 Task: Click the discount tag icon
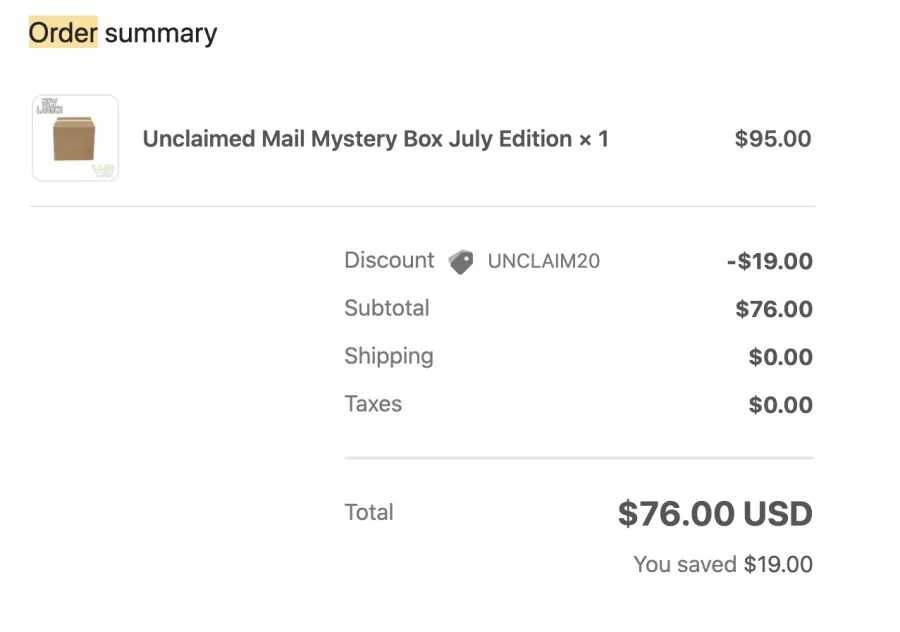(x=461, y=262)
